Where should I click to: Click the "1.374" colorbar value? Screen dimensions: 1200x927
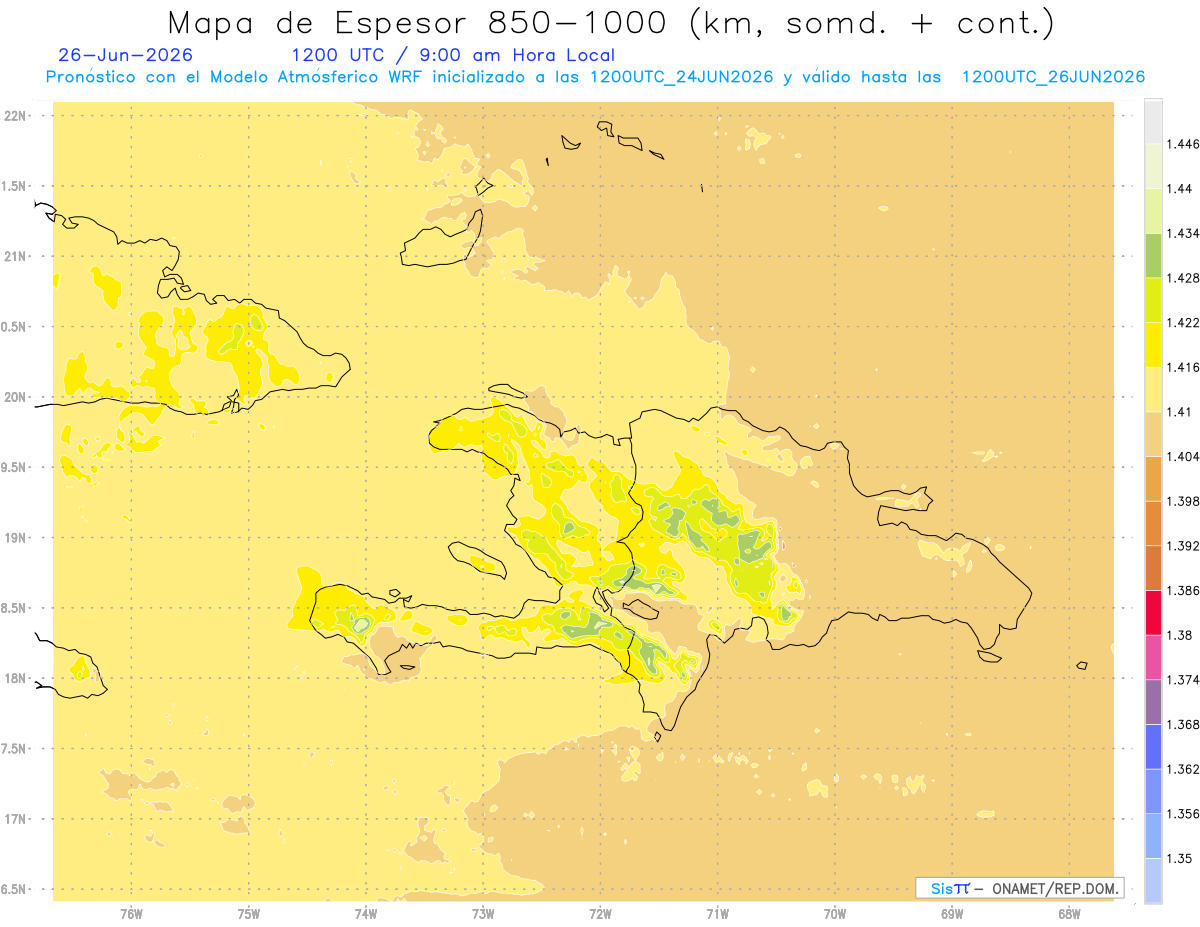(x=1183, y=680)
